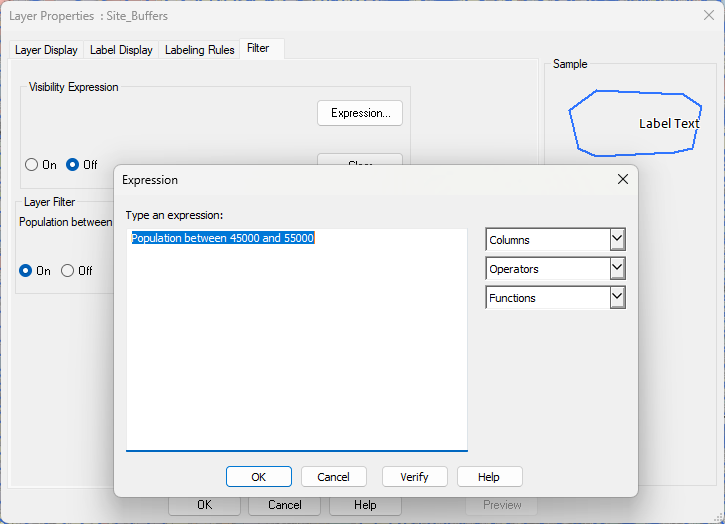Switch to the Layer Display tab
The height and width of the screenshot is (524, 725).
coord(46,50)
